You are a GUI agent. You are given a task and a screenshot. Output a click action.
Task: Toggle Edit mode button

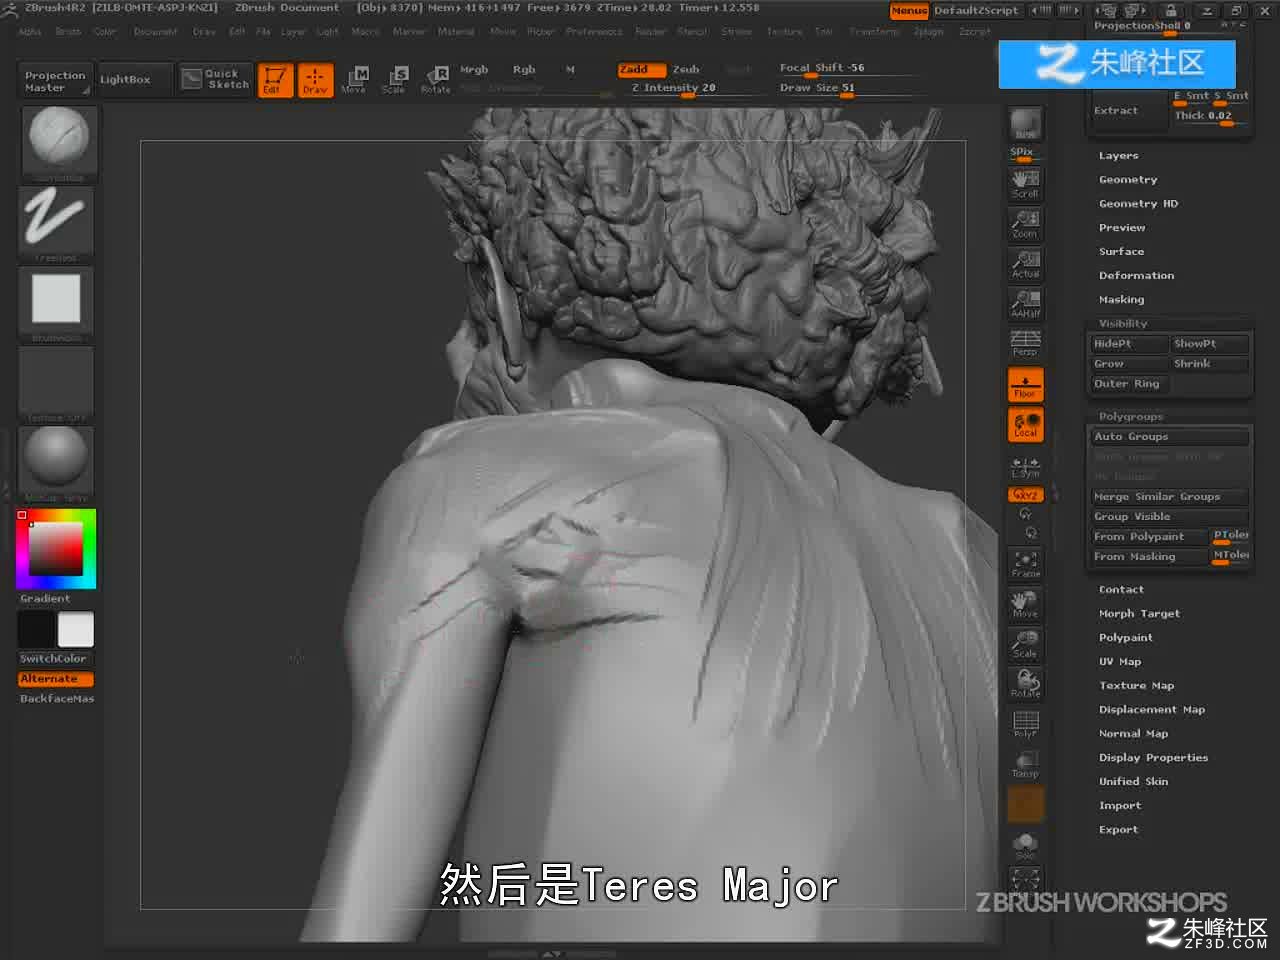click(274, 79)
